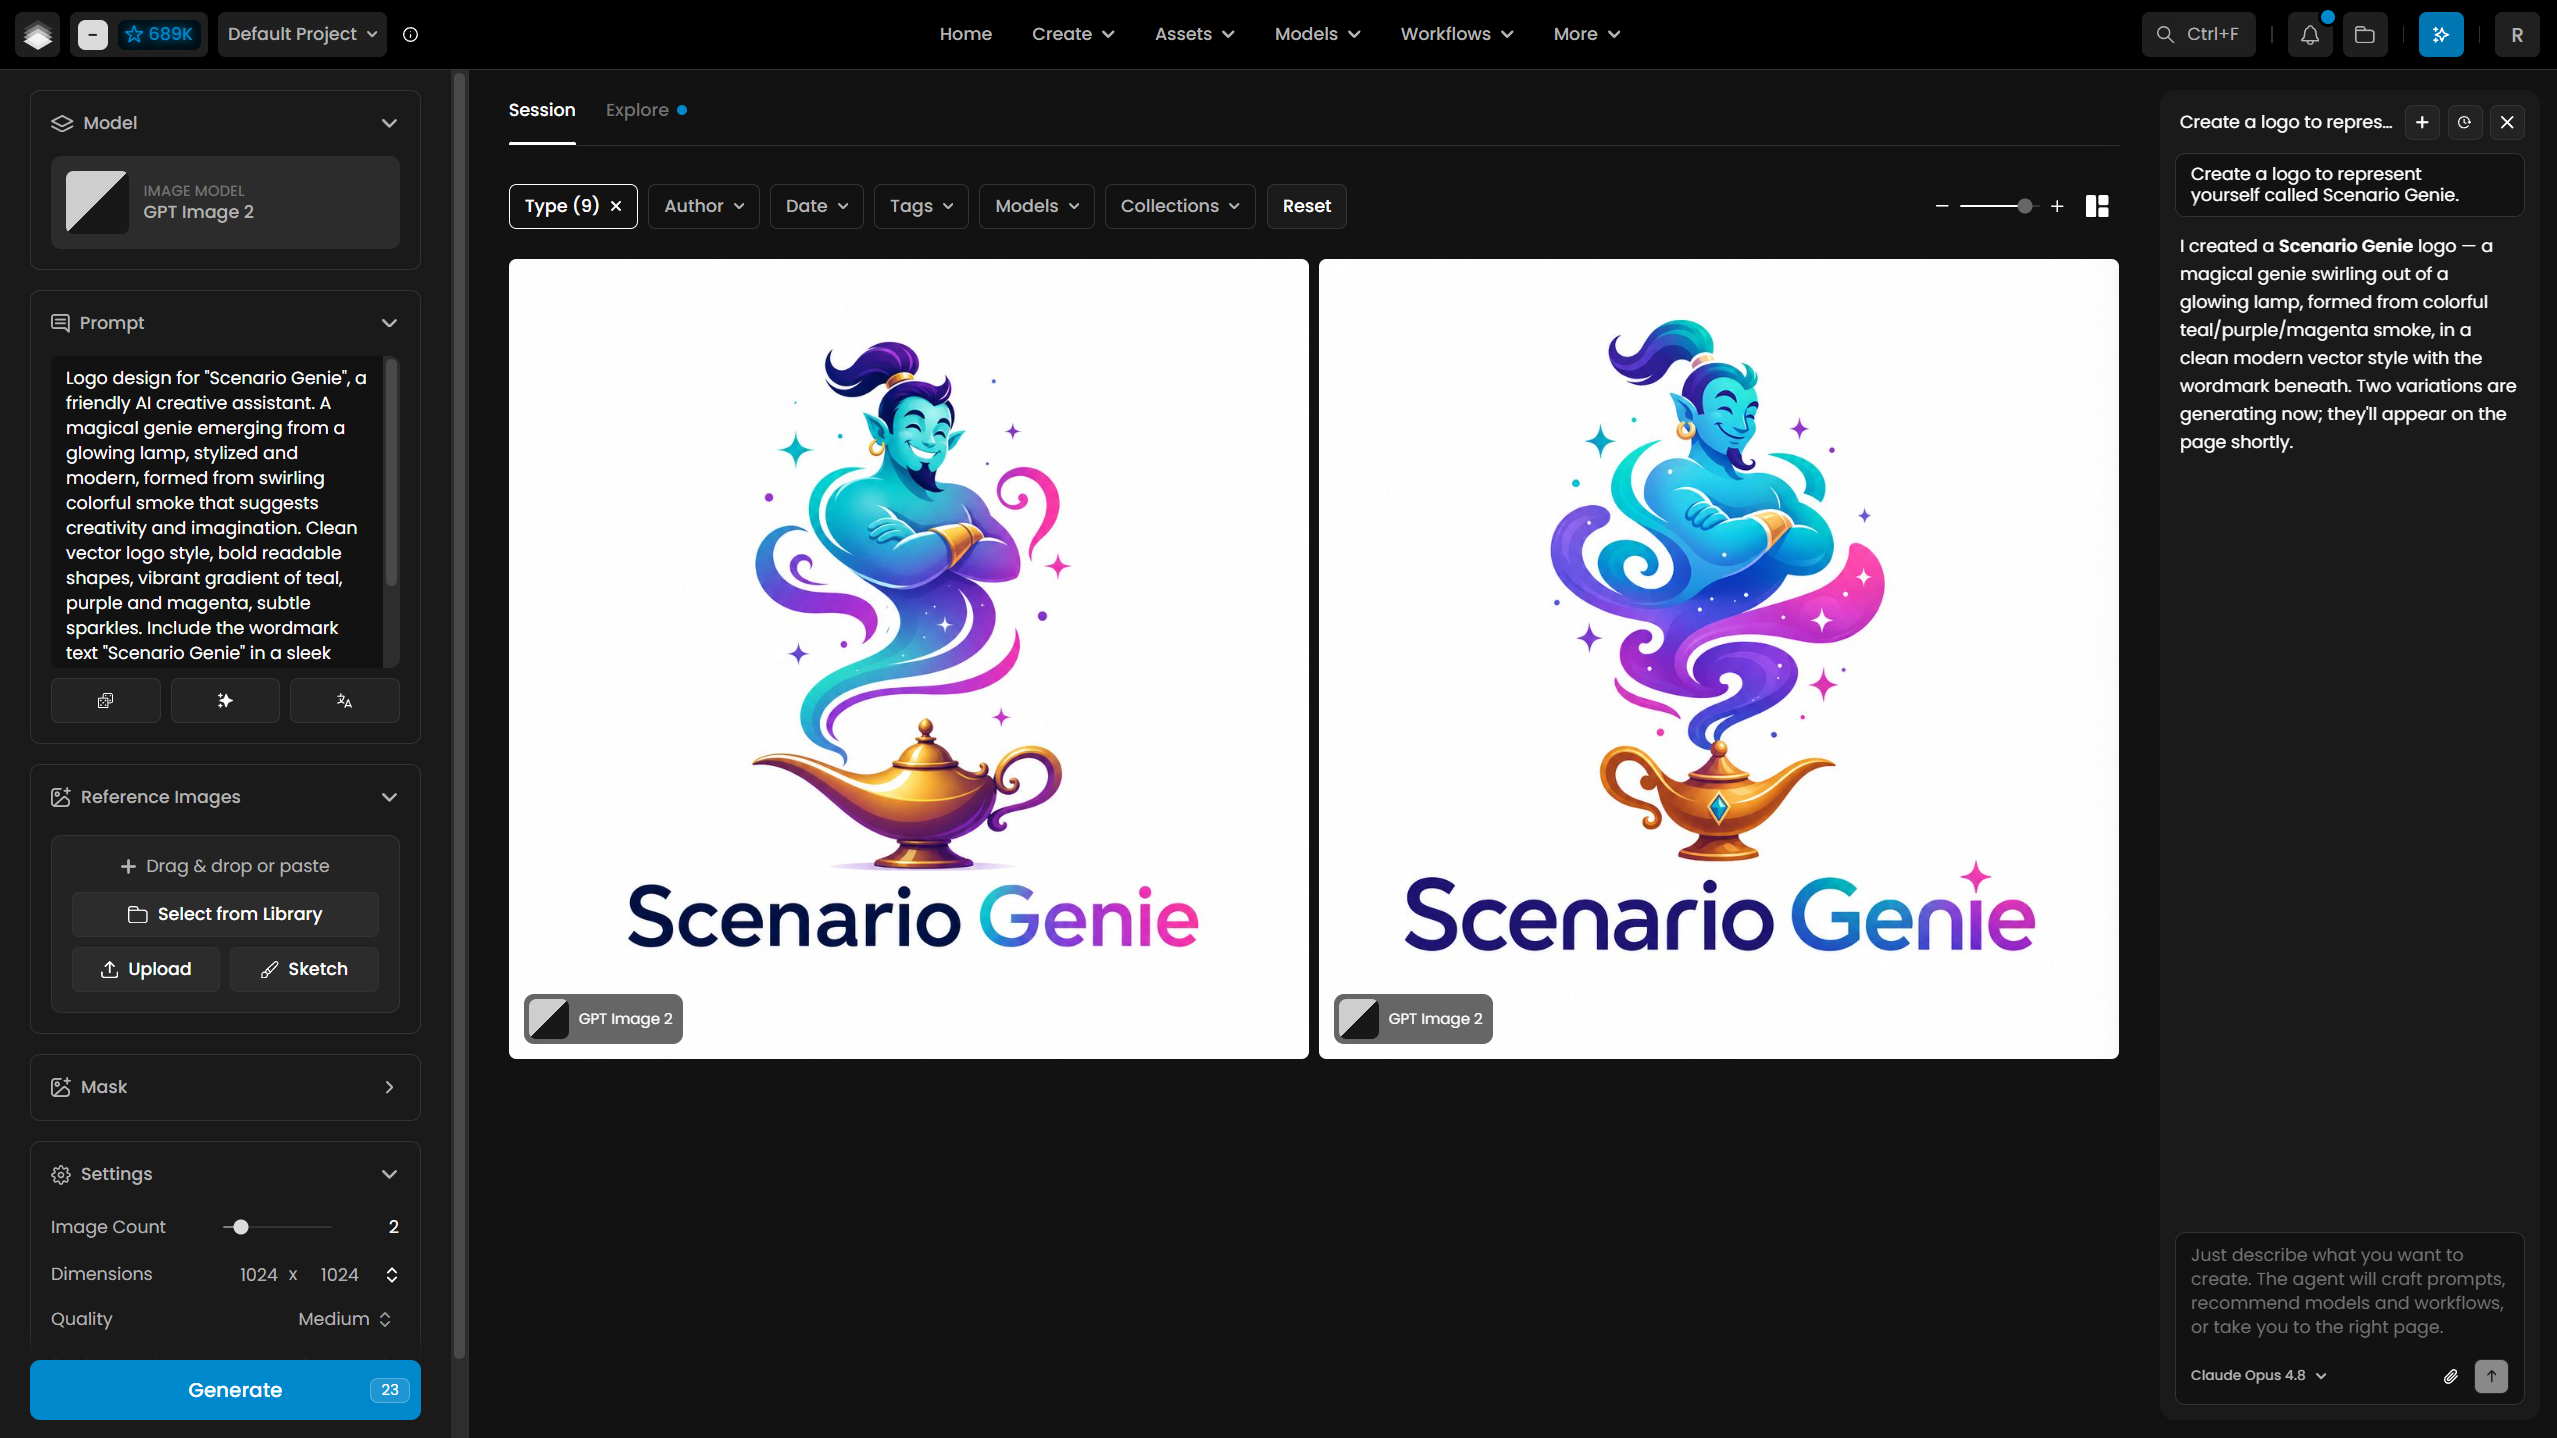Viewport: 2557px width, 1438px height.
Task: Click the Mask panel icon
Action: [x=61, y=1087]
